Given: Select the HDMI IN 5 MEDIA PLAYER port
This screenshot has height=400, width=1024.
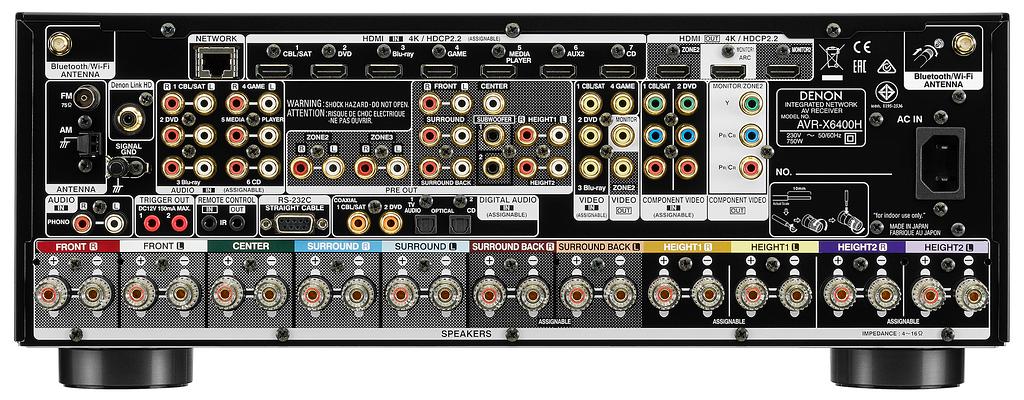Looking at the screenshot, I should 498,71.
